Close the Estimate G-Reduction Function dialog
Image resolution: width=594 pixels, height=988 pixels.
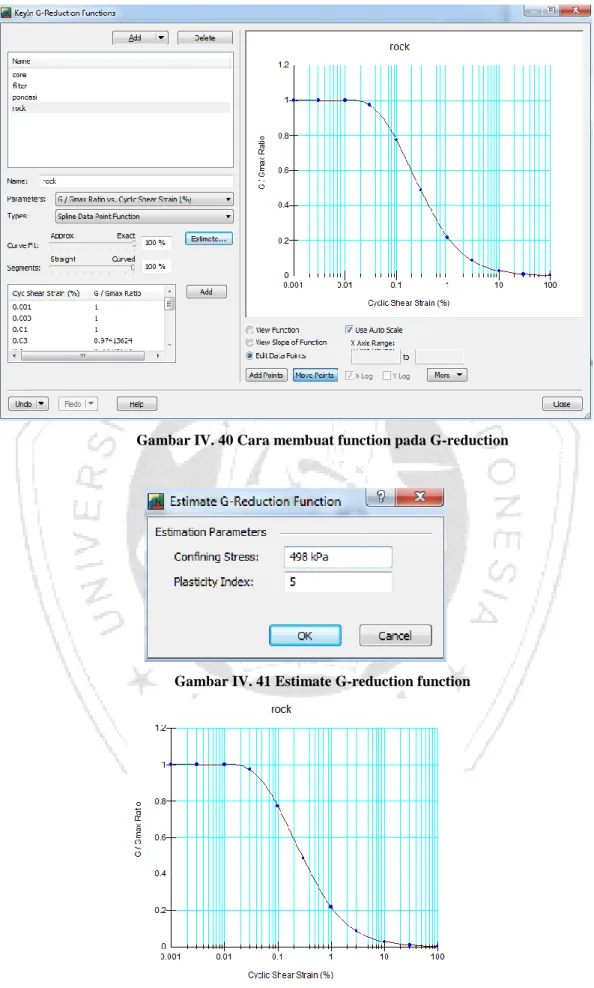[x=420, y=497]
